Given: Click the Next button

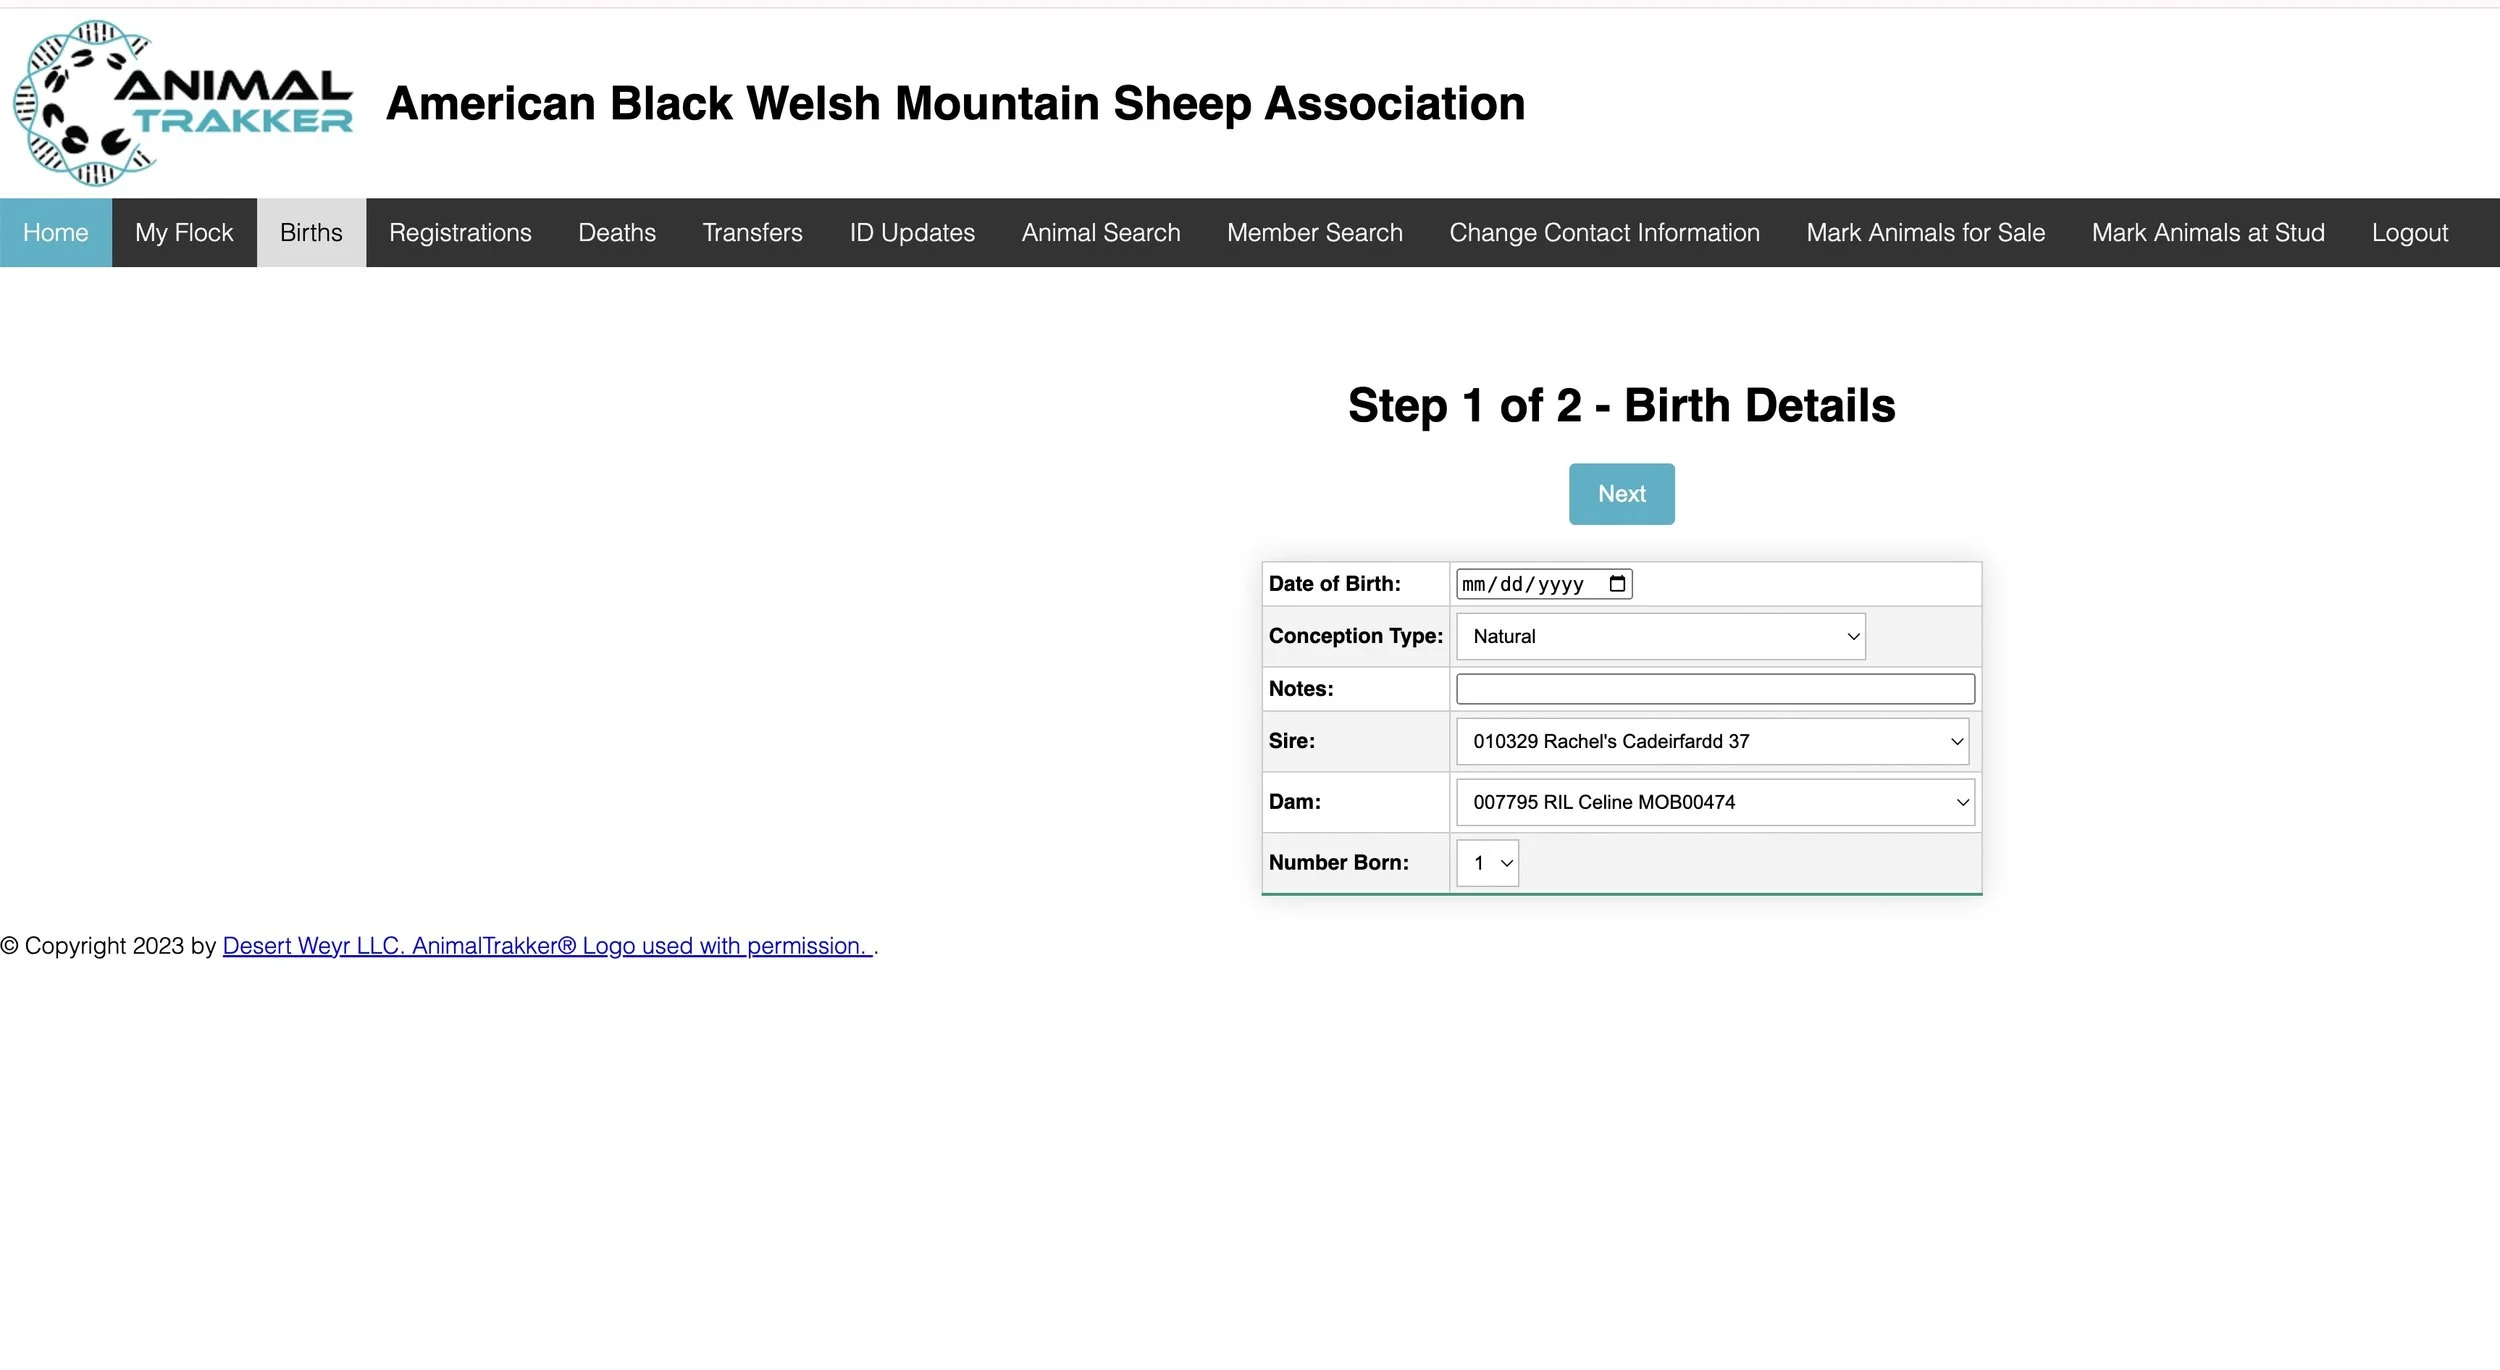Looking at the screenshot, I should [x=1621, y=494].
